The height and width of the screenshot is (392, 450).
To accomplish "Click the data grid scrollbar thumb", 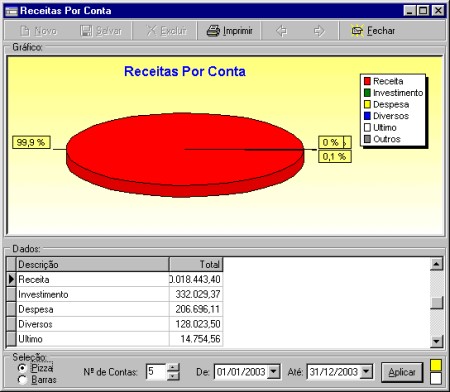I will coord(436,303).
